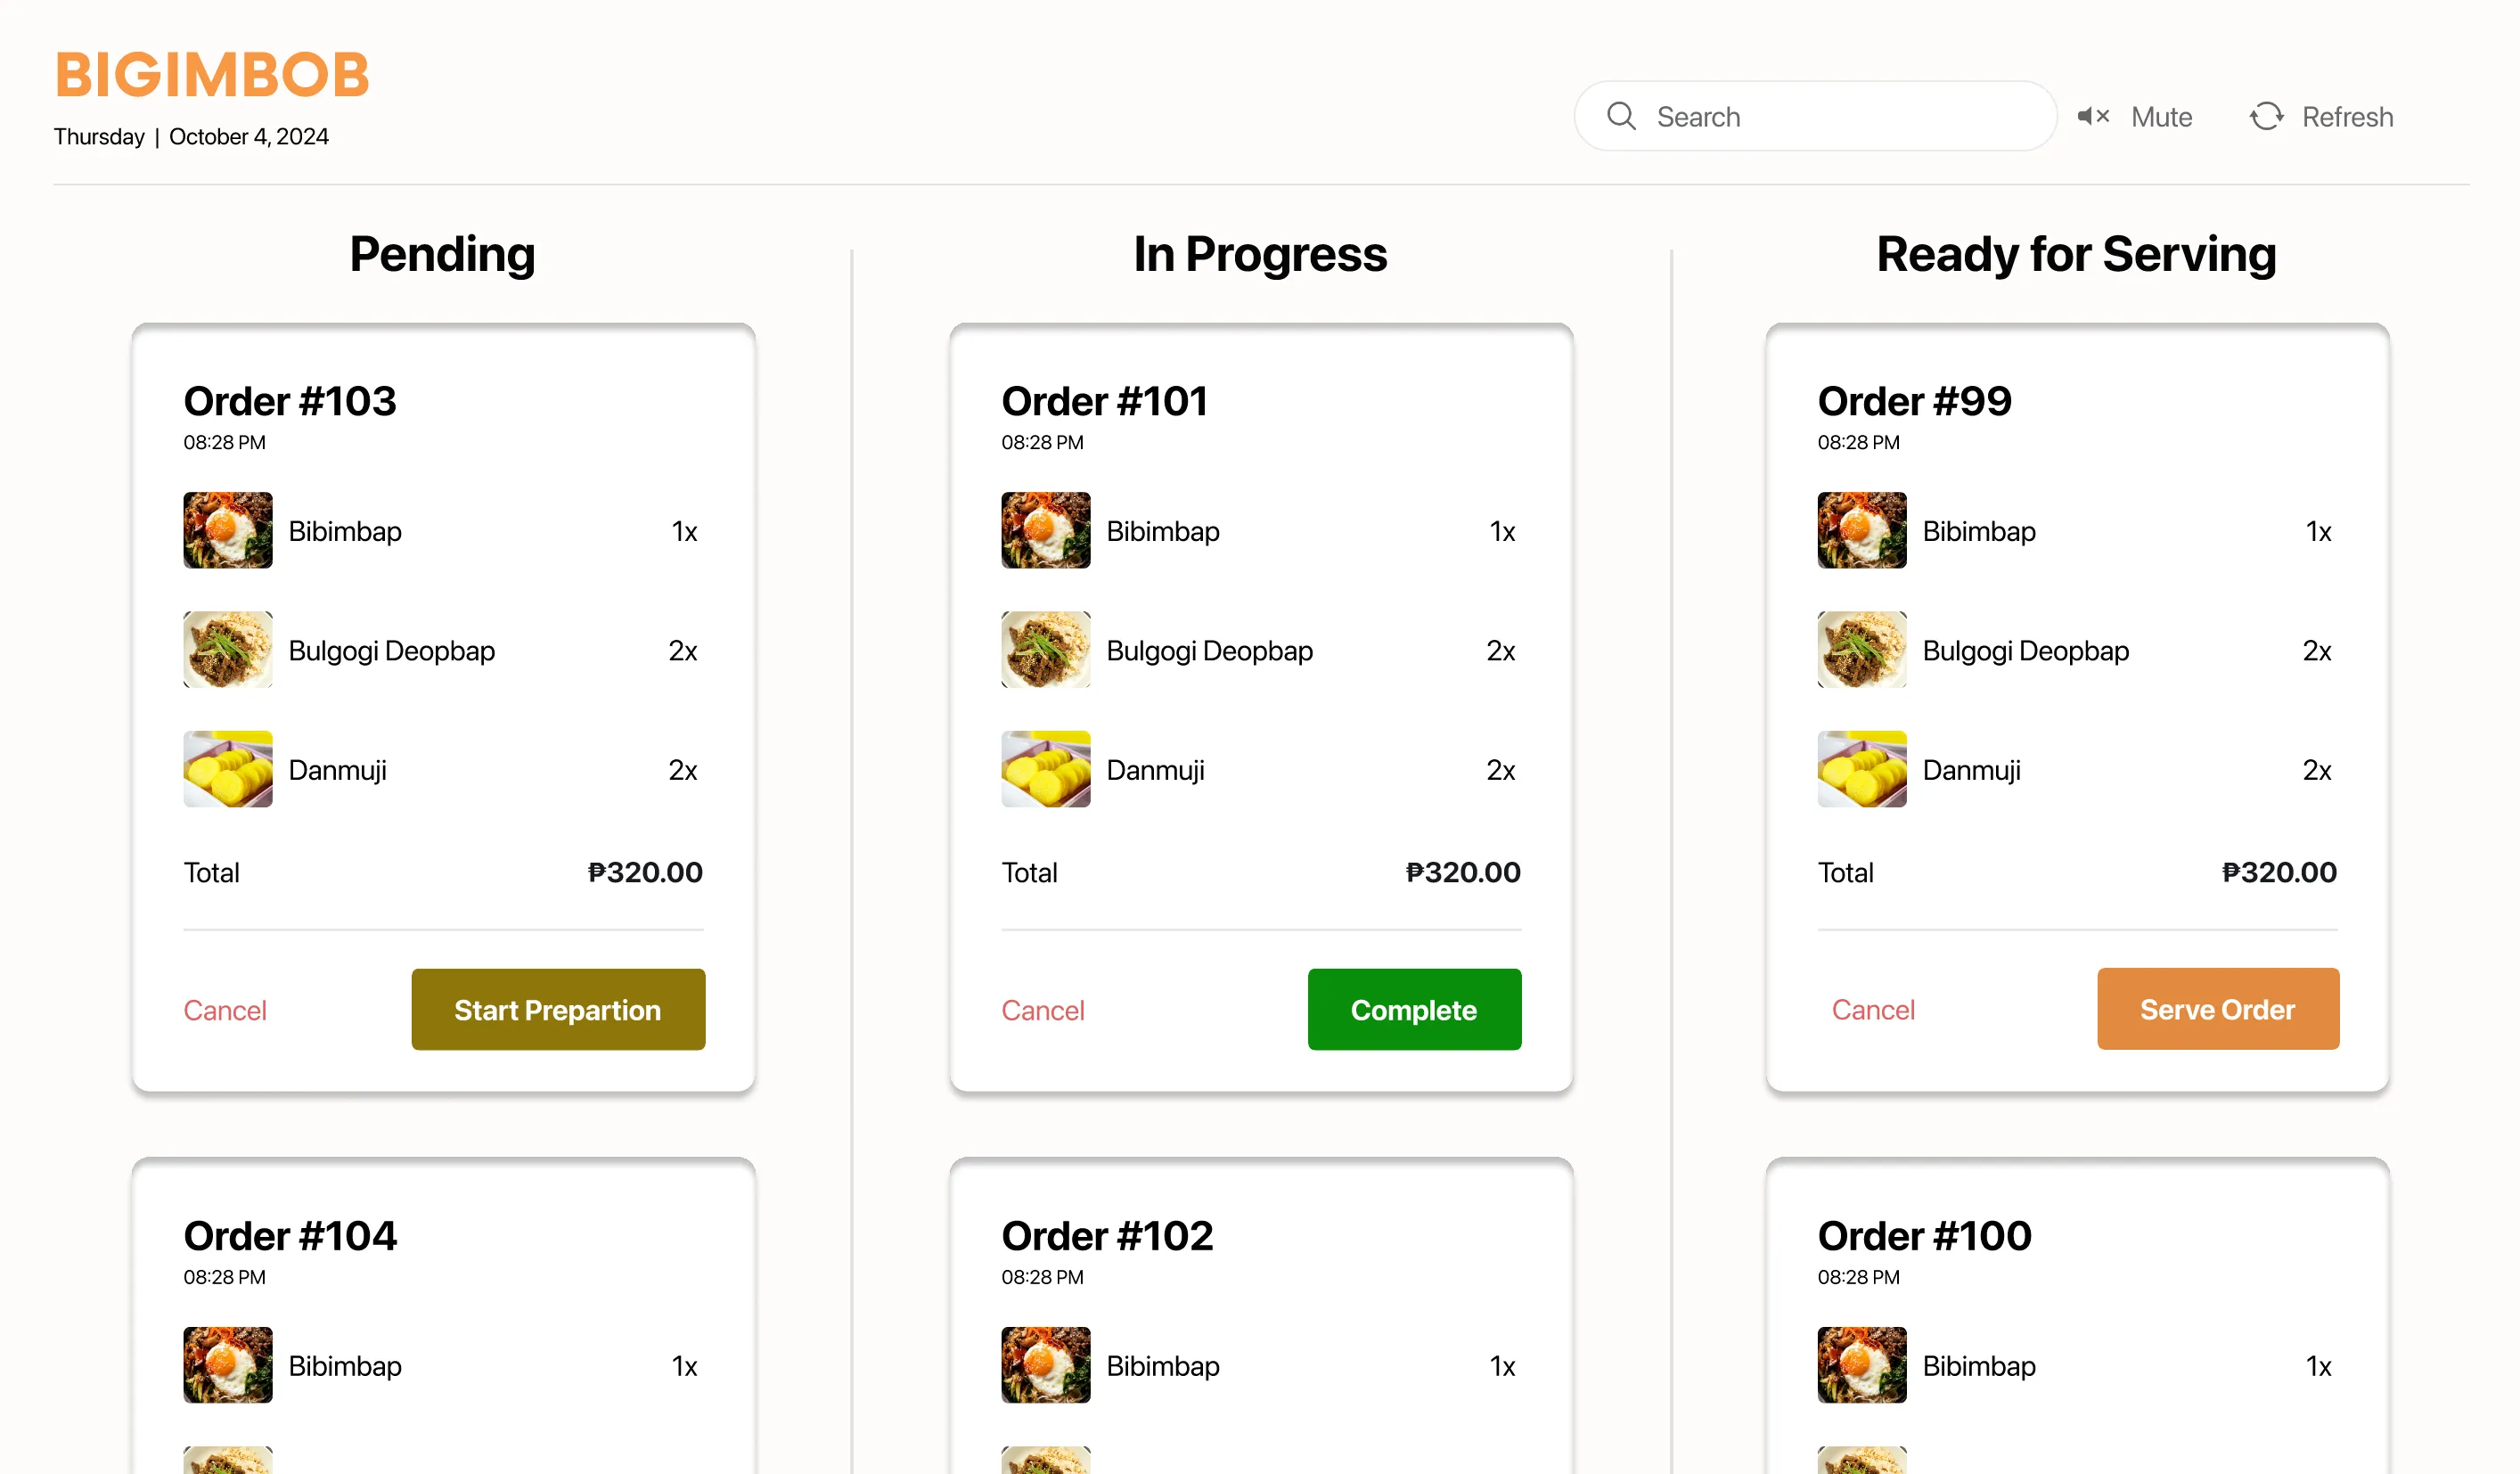The image size is (2520, 1474).
Task: Click the muted speaker icon
Action: (x=2093, y=117)
